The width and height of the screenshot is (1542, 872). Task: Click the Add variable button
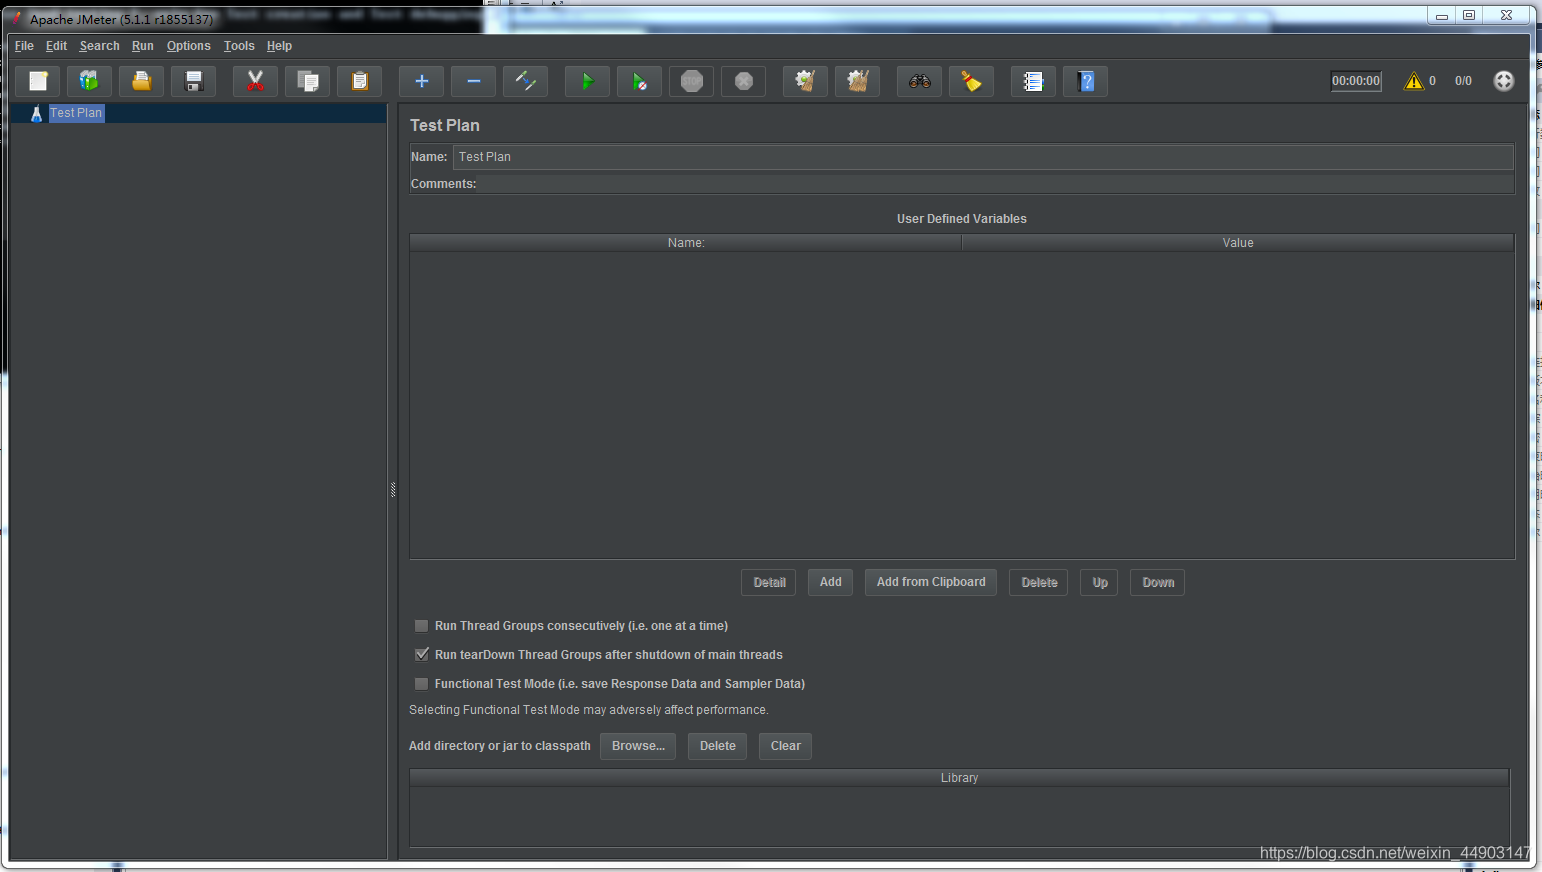tap(831, 582)
